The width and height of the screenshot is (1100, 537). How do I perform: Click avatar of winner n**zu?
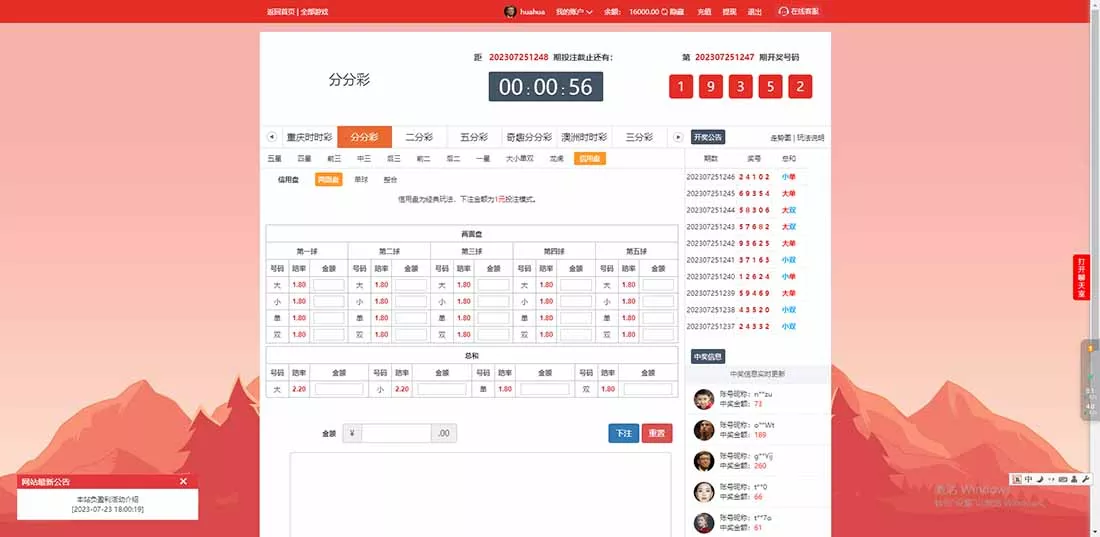[703, 398]
